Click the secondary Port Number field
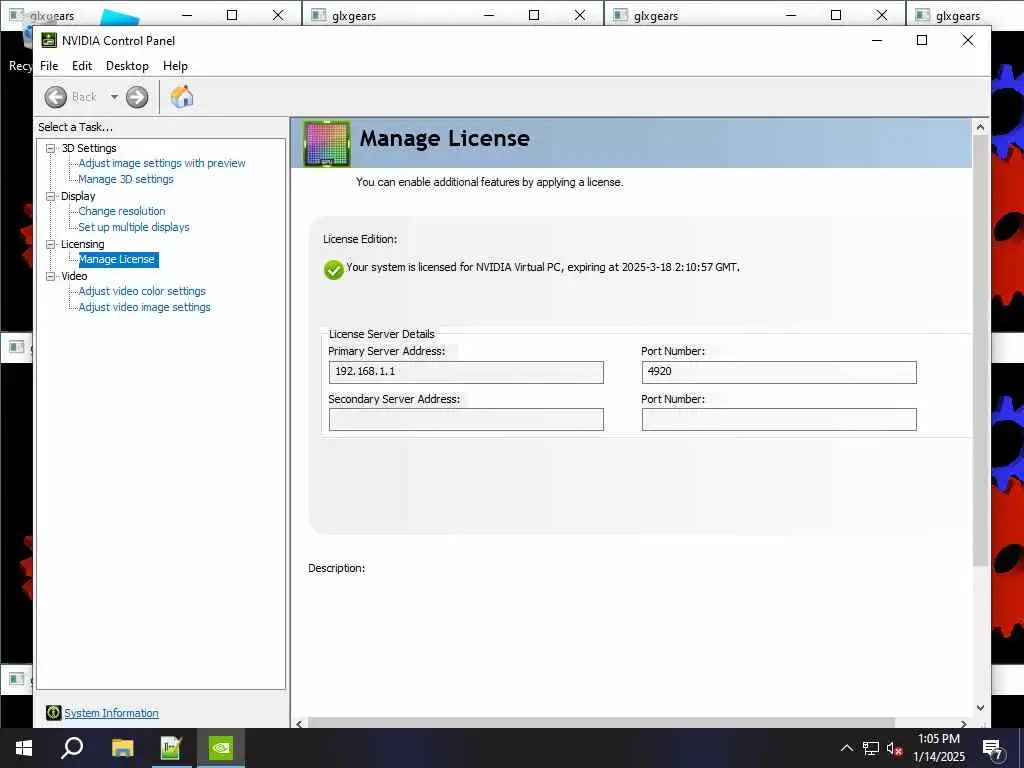Image resolution: width=1024 pixels, height=768 pixels. point(779,419)
